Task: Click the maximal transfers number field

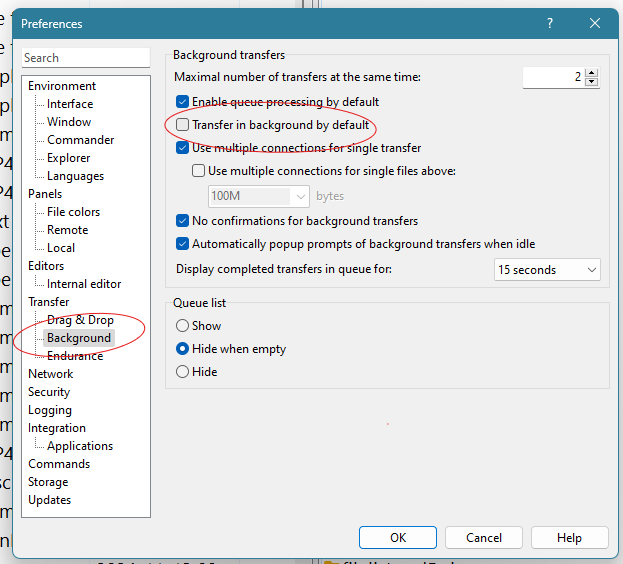Action: pyautogui.click(x=552, y=77)
